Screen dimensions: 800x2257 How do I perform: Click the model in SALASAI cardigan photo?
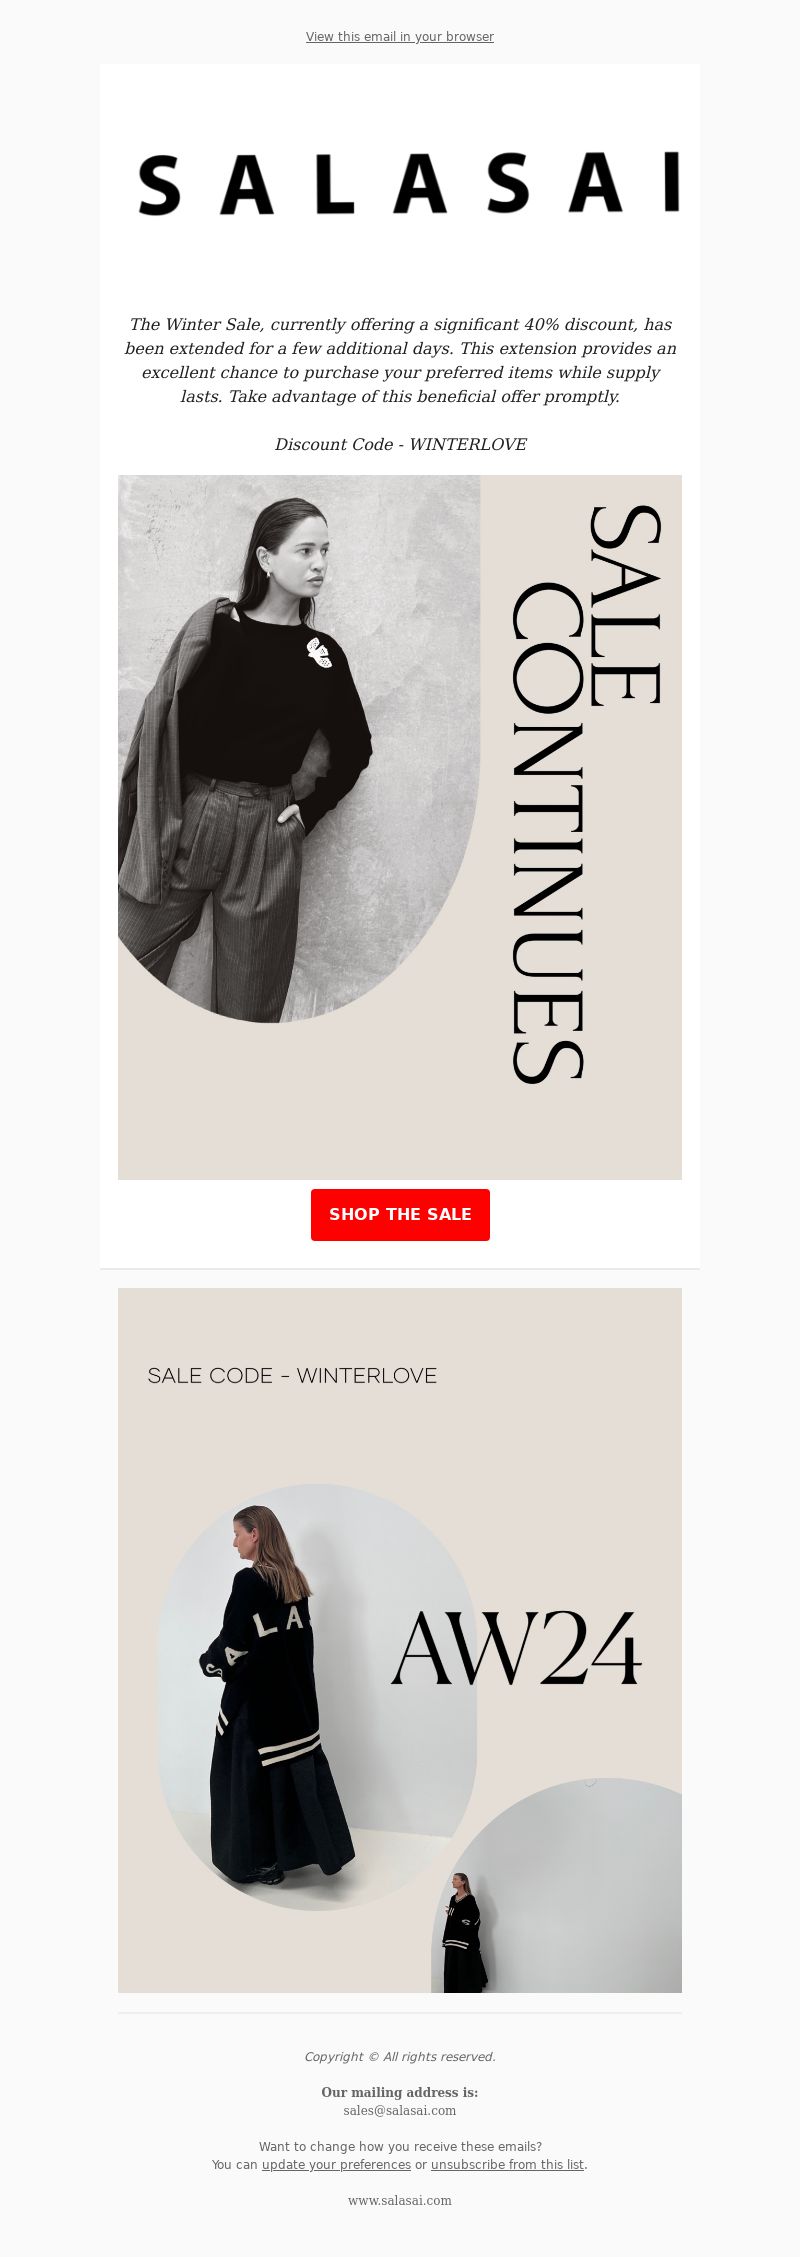[x=317, y=1697]
